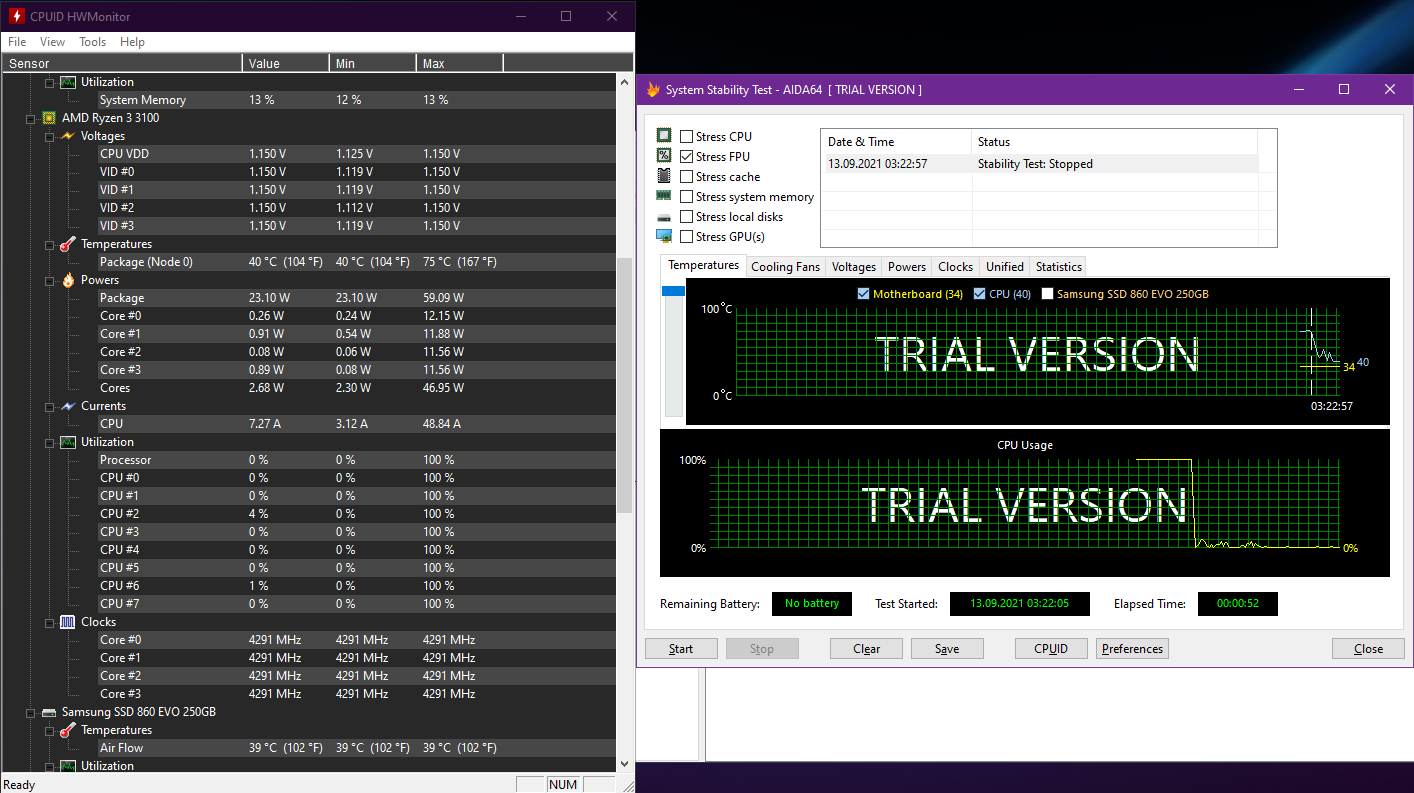Image resolution: width=1414 pixels, height=793 pixels.
Task: Click the Clear button
Action: [866, 649]
